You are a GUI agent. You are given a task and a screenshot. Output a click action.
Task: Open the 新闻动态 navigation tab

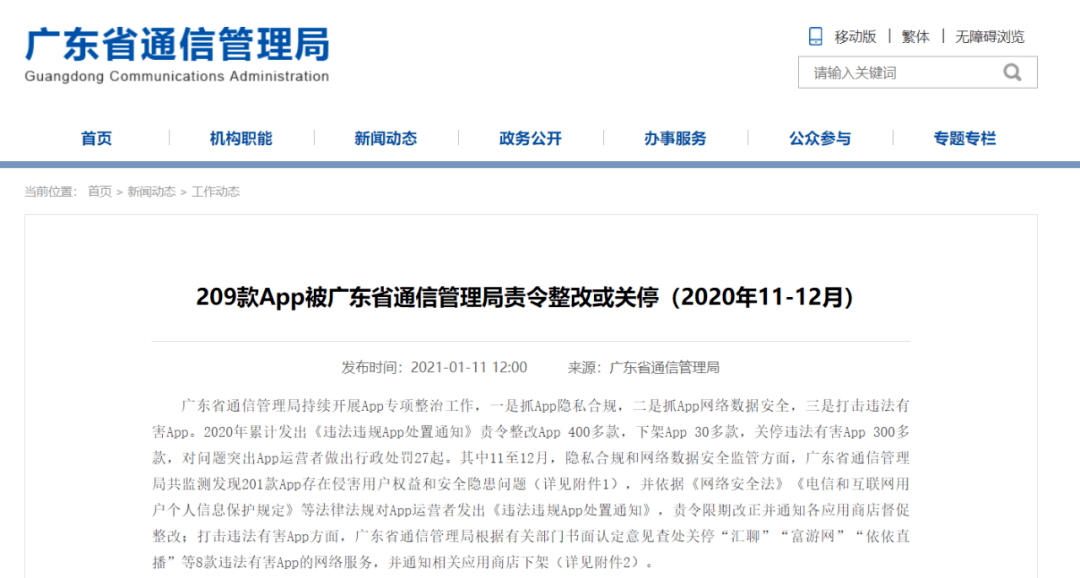click(384, 138)
